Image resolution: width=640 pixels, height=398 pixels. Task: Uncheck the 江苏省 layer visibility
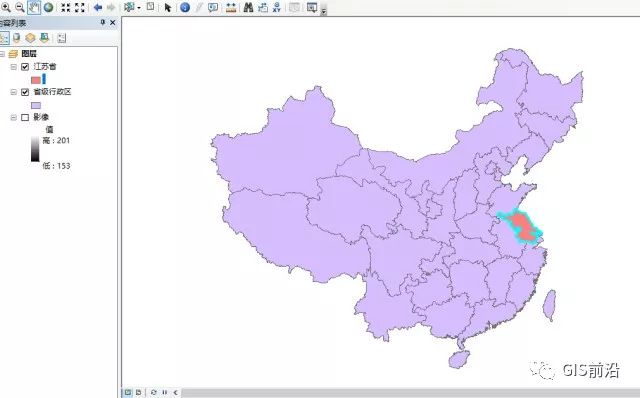point(25,67)
